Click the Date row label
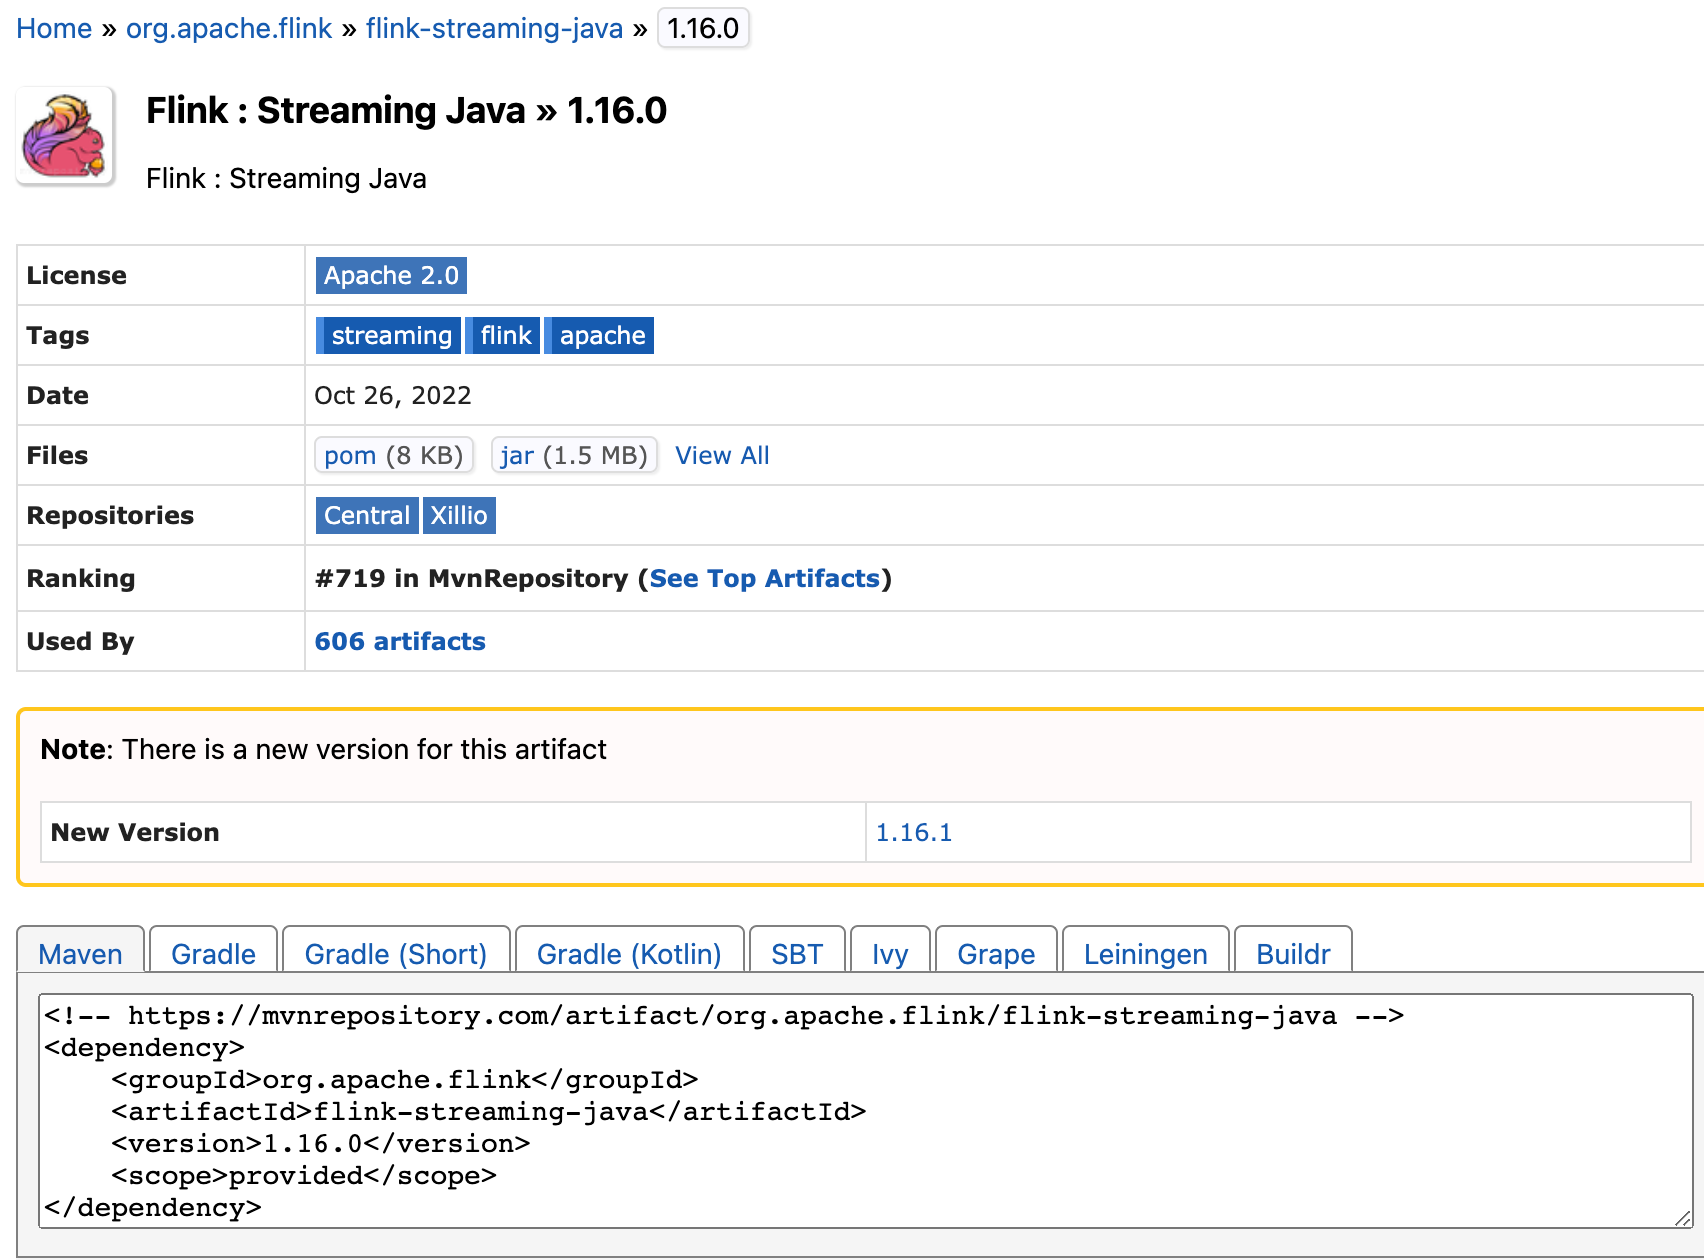Image resolution: width=1704 pixels, height=1260 pixels. 58,395
